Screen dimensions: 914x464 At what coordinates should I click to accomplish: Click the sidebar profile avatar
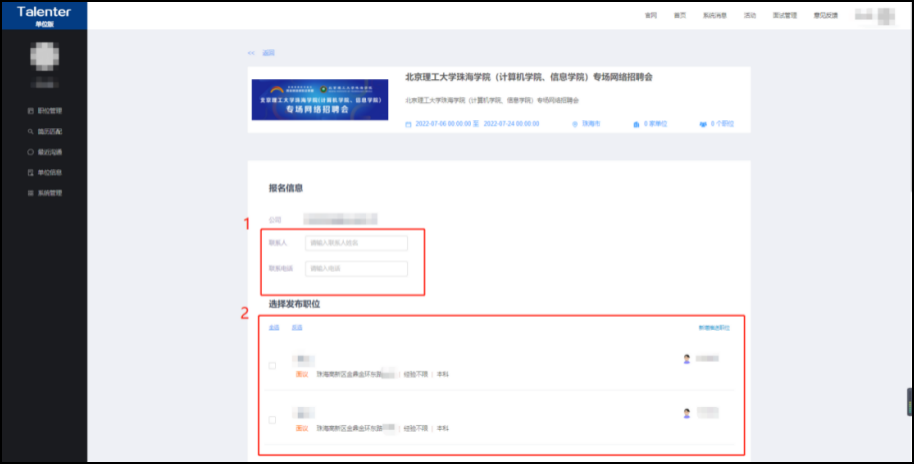44,57
